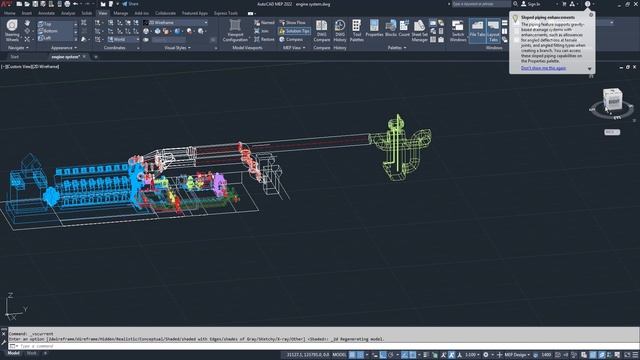
Task: Open the 2D Wireframe visual style dropdown
Action: pyautogui.click(x=176, y=22)
